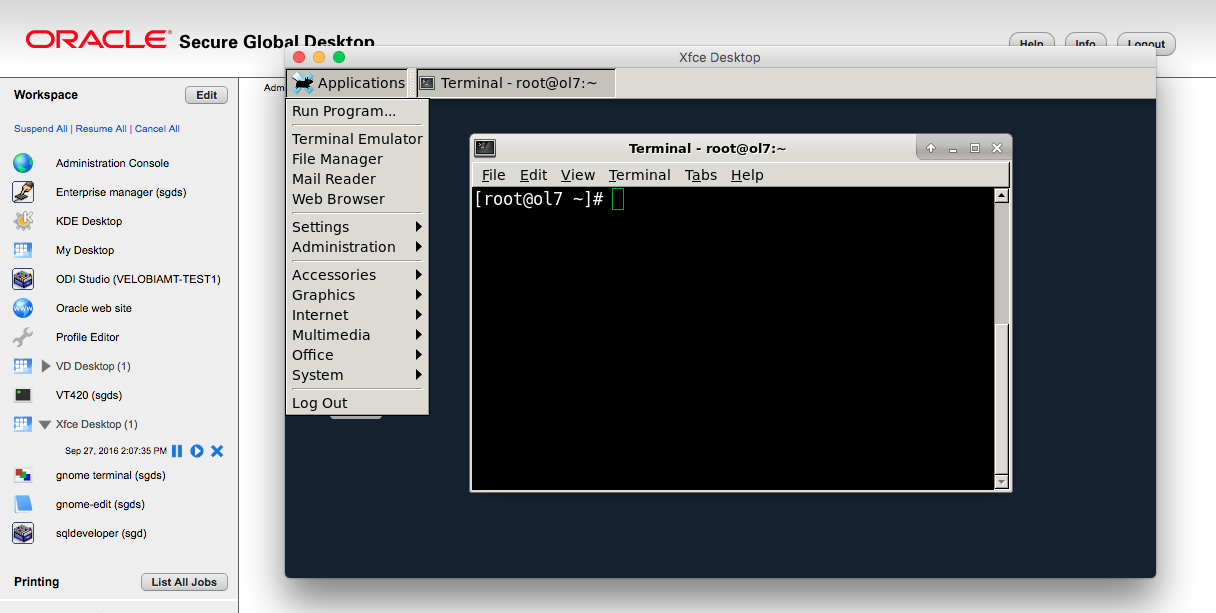Click the Workspace Edit button
The height and width of the screenshot is (613, 1216).
click(206, 95)
